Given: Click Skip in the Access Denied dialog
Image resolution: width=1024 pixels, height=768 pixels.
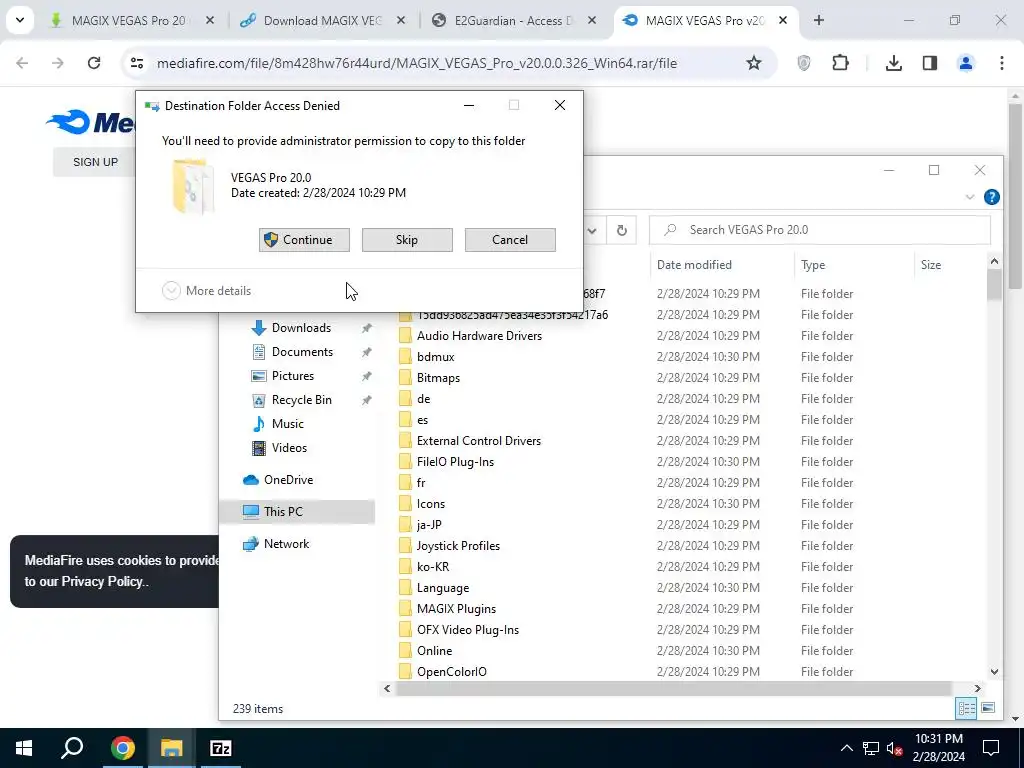Looking at the screenshot, I should 407,240.
